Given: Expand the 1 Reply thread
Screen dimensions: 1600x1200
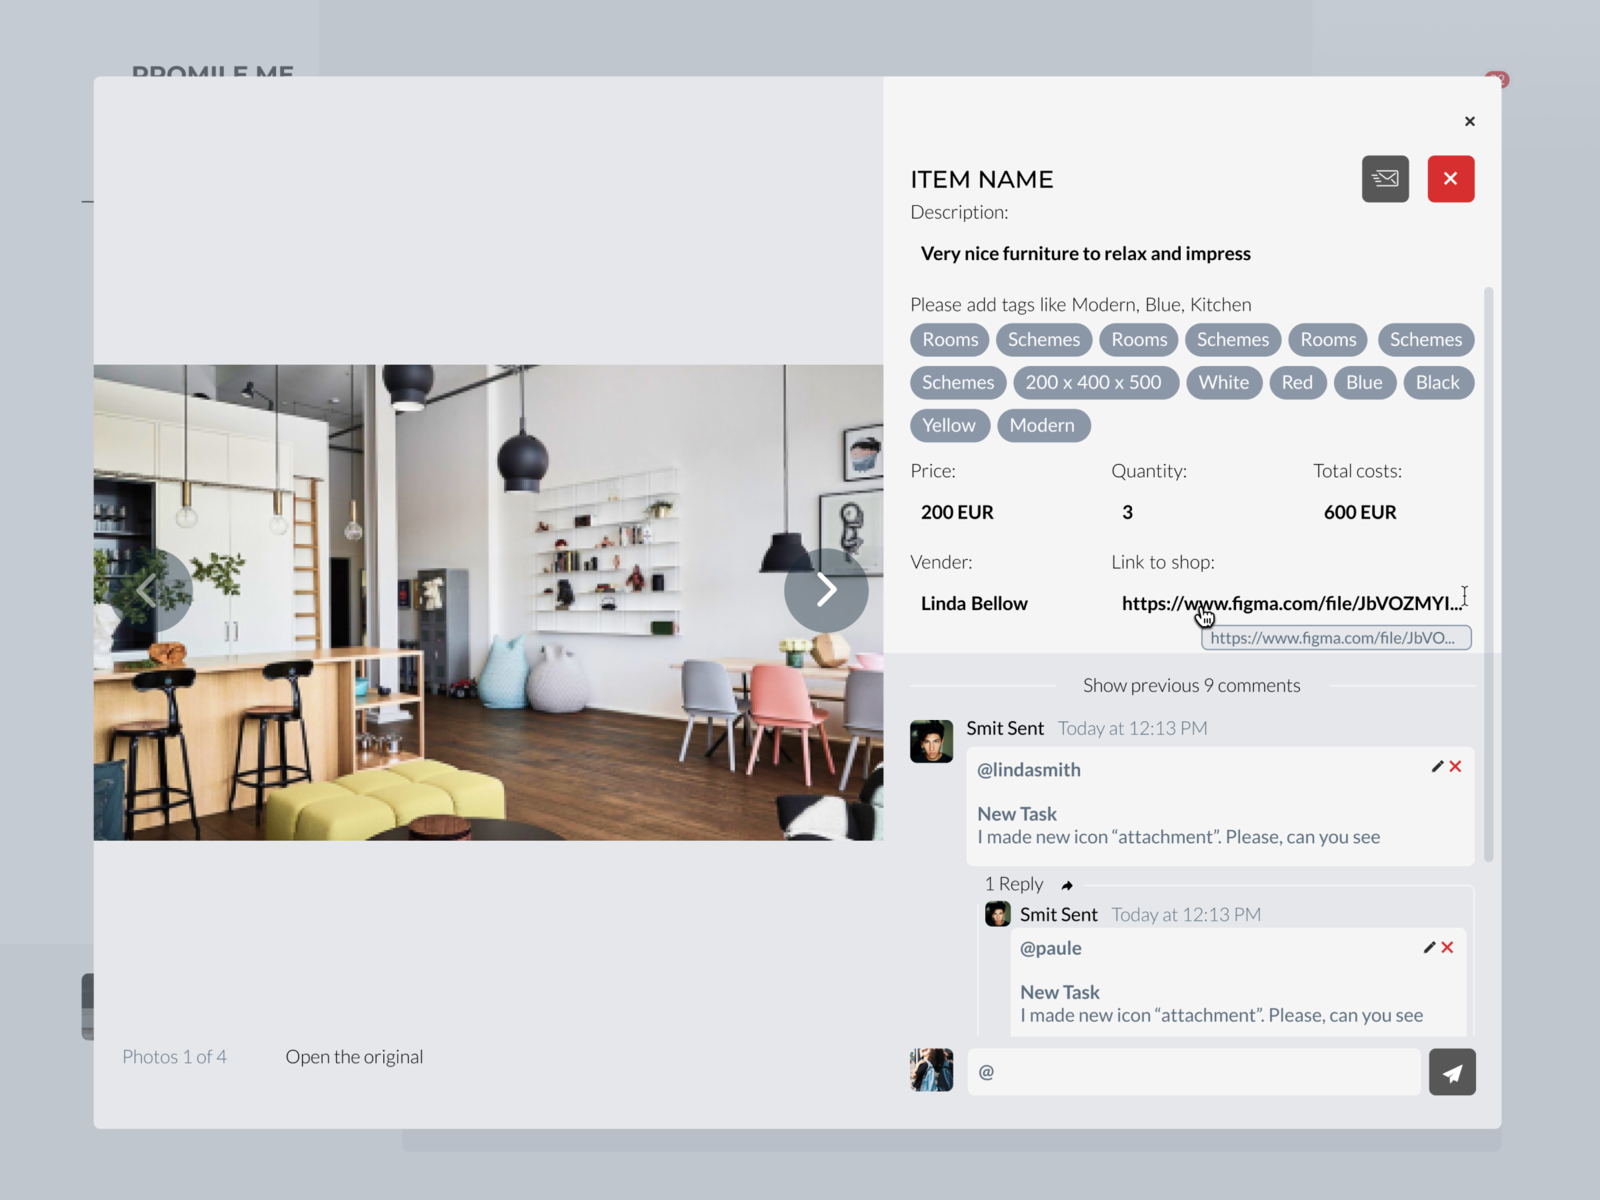Looking at the screenshot, I should click(x=1013, y=884).
